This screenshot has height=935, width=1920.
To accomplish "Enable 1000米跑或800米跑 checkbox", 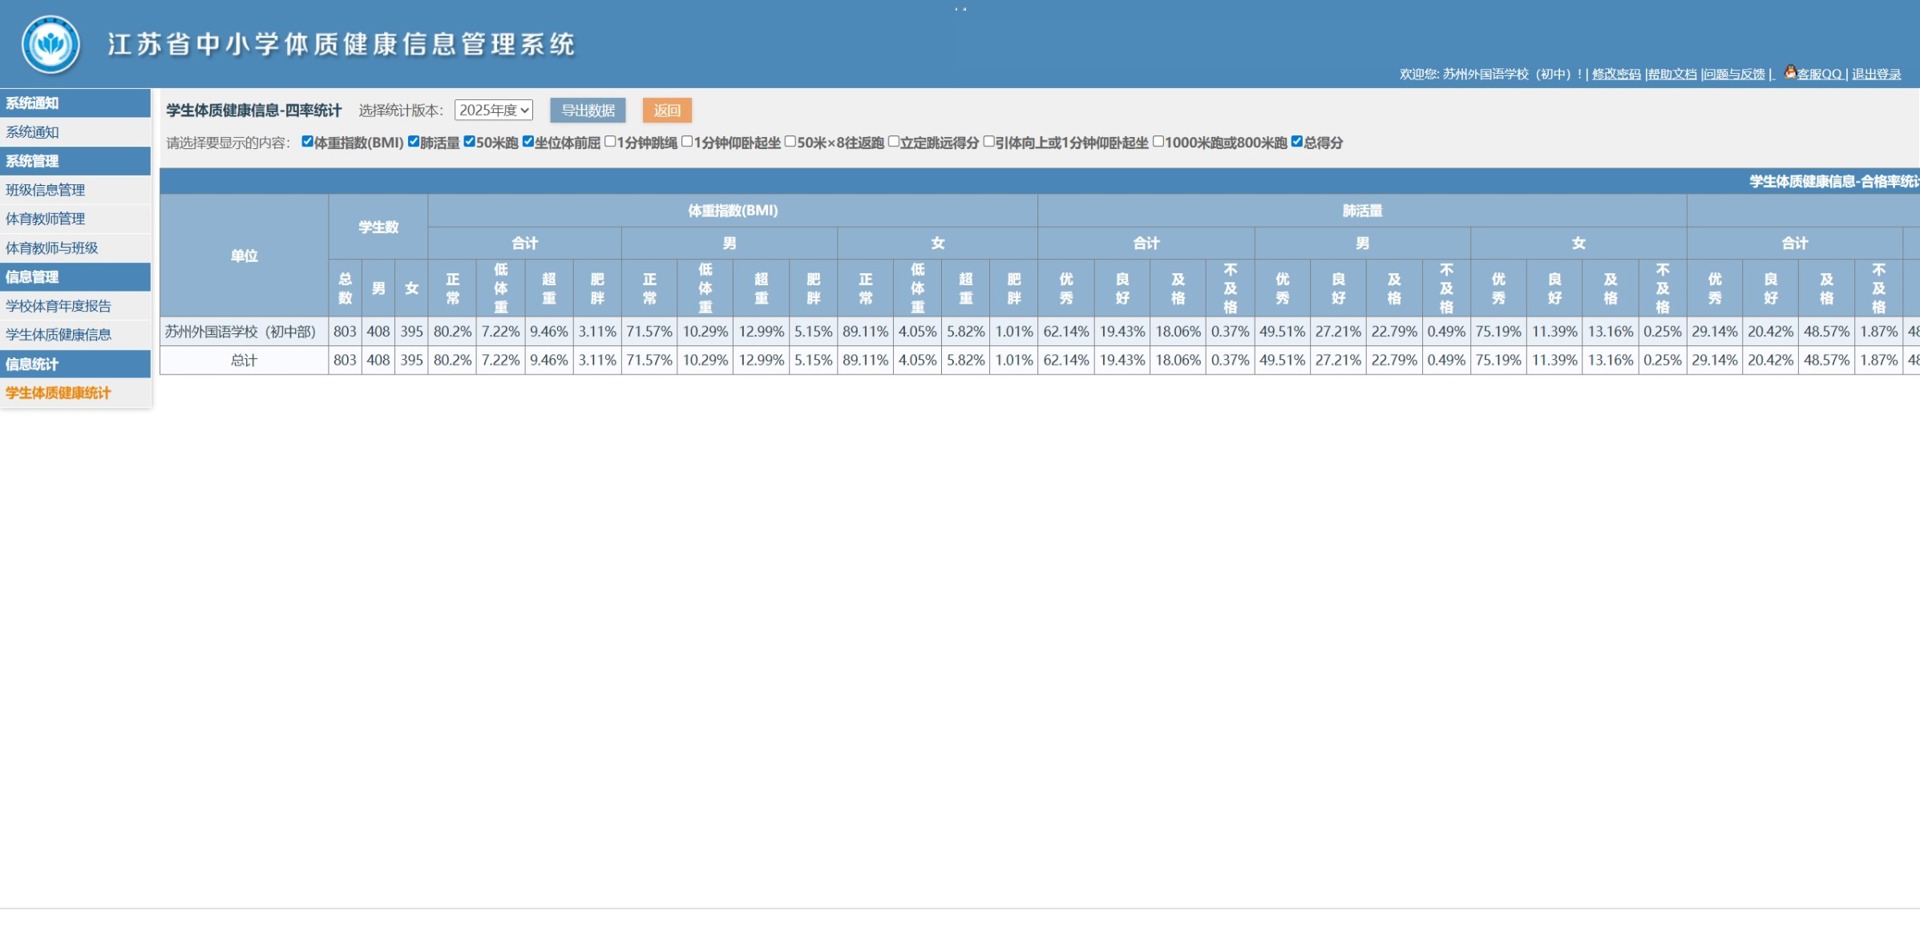I will [1158, 142].
